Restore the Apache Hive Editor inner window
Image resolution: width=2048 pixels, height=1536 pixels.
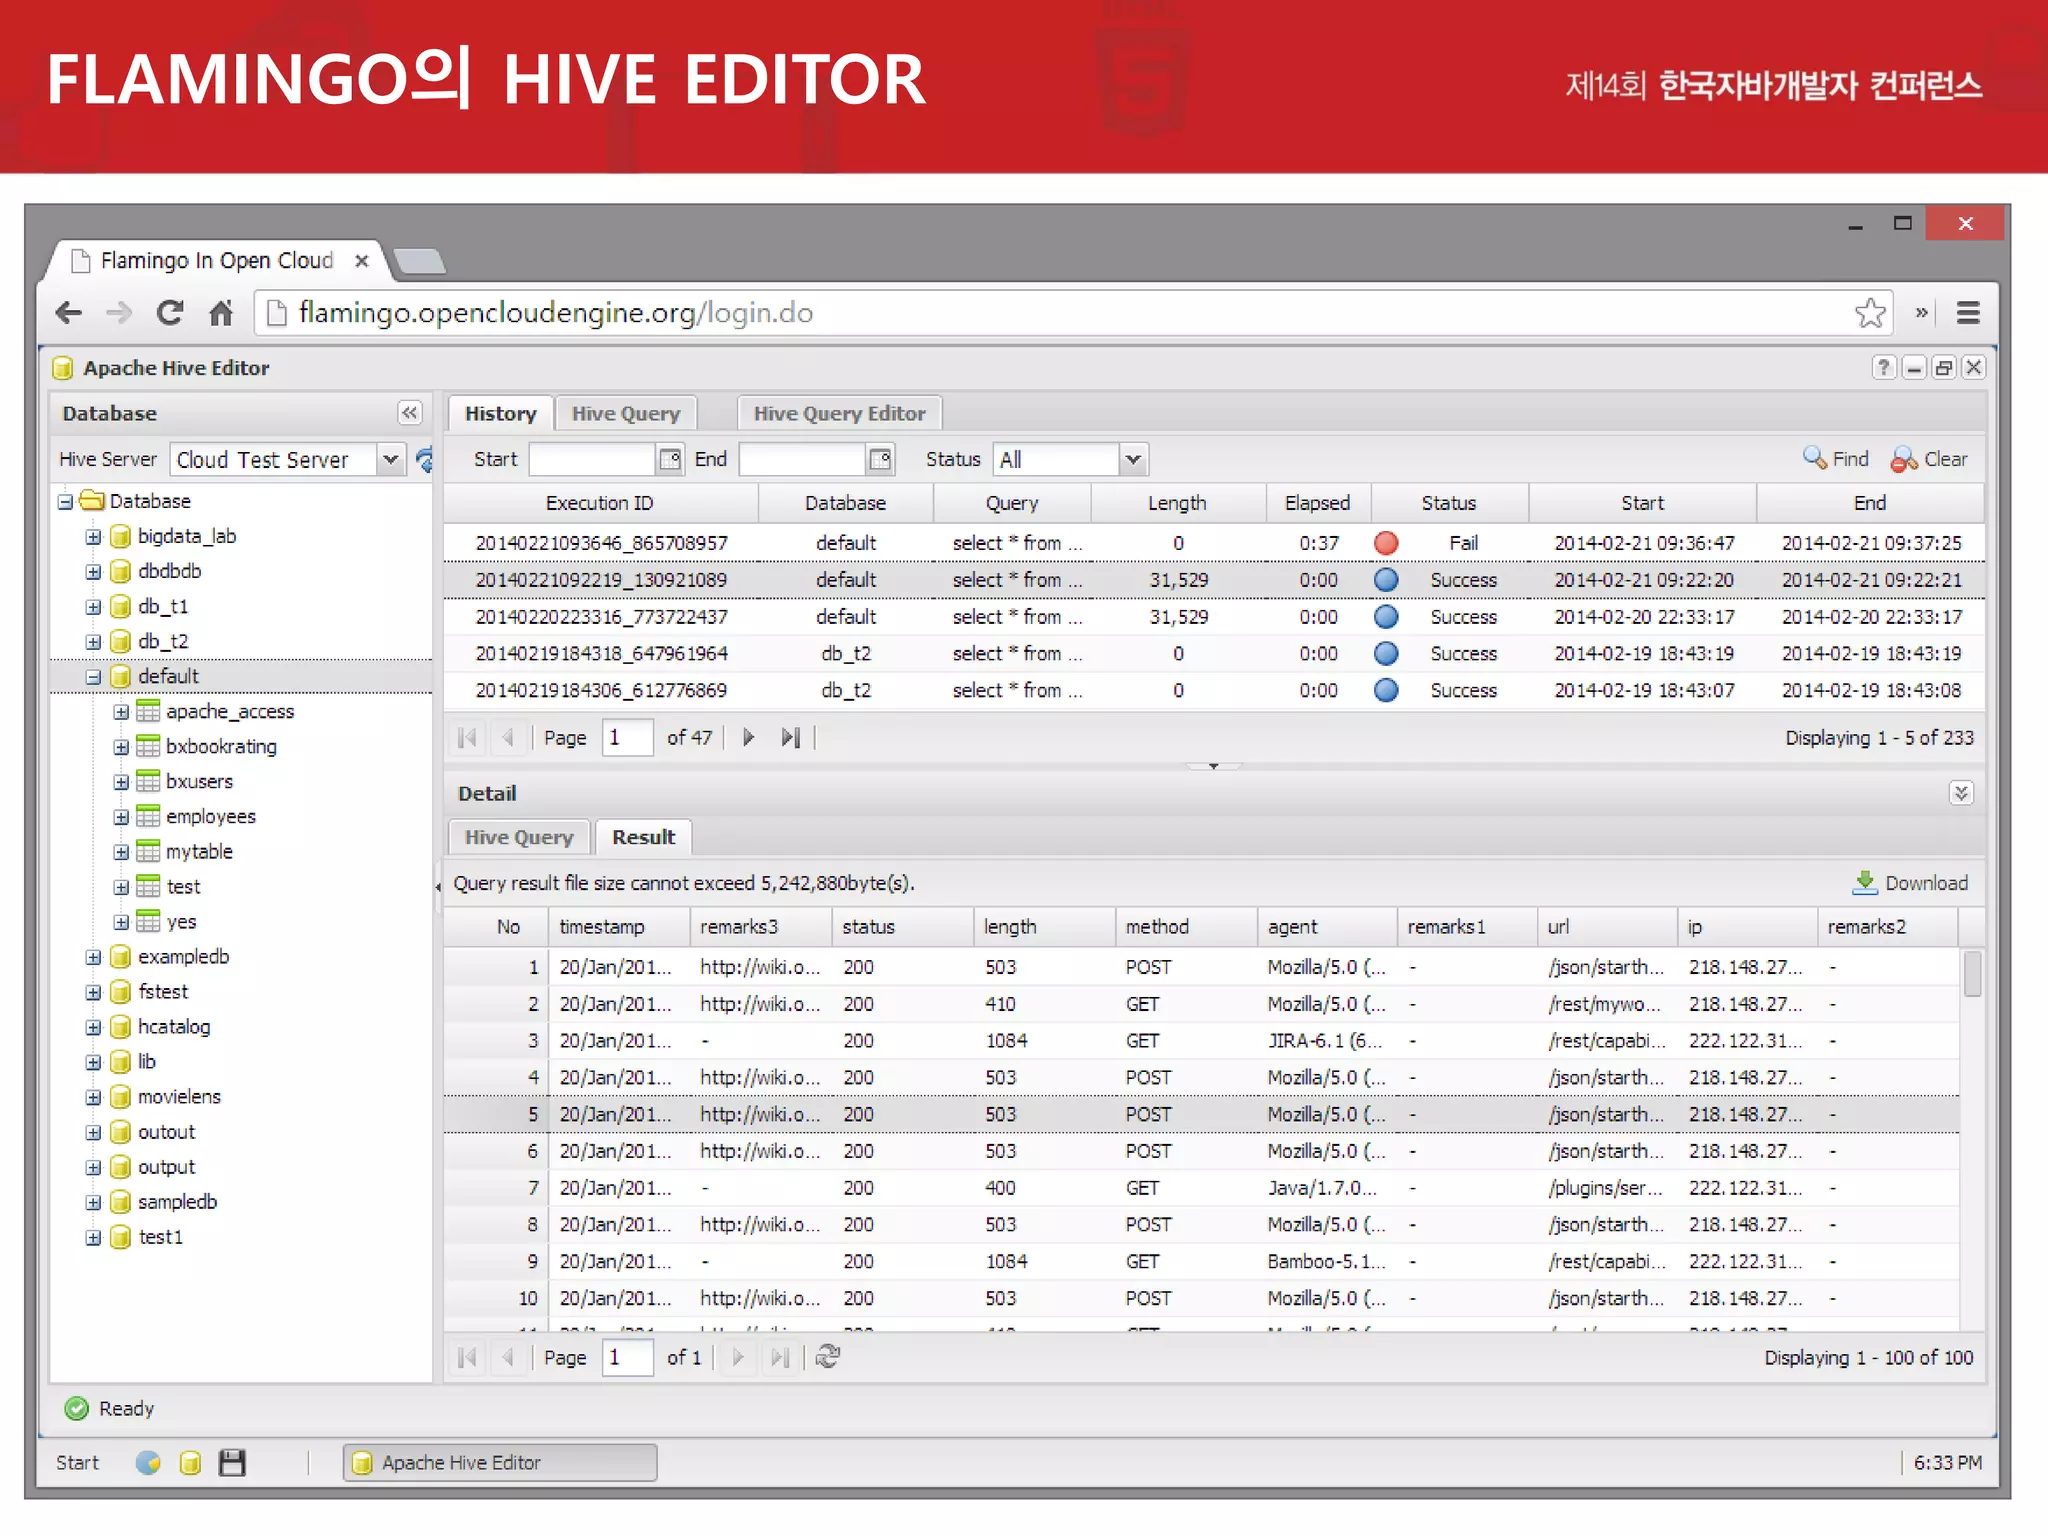coord(1943,368)
